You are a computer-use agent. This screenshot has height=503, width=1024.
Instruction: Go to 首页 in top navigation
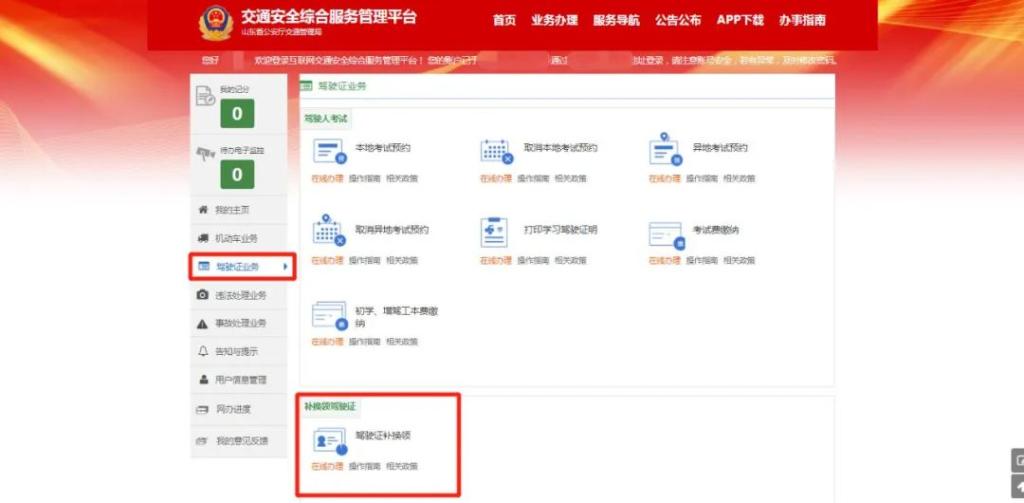tap(505, 21)
